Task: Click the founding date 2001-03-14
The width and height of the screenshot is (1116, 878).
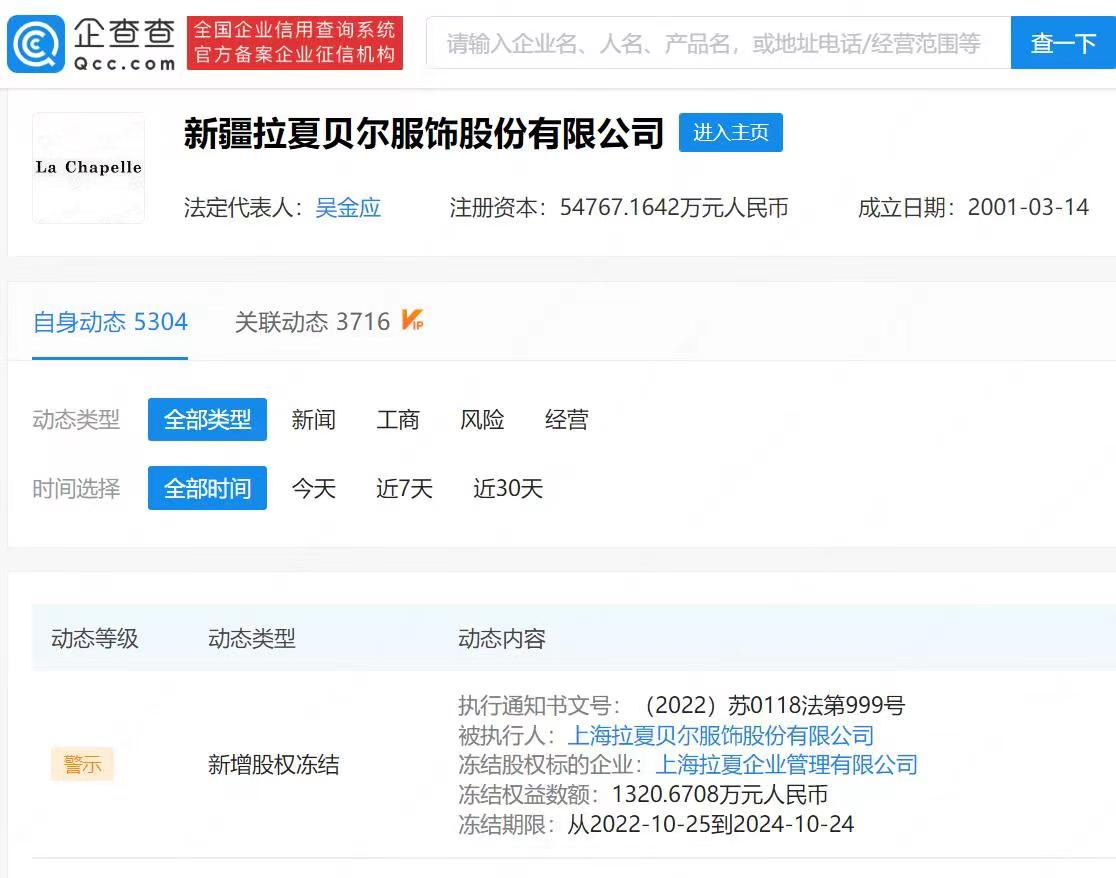Action: 1028,208
